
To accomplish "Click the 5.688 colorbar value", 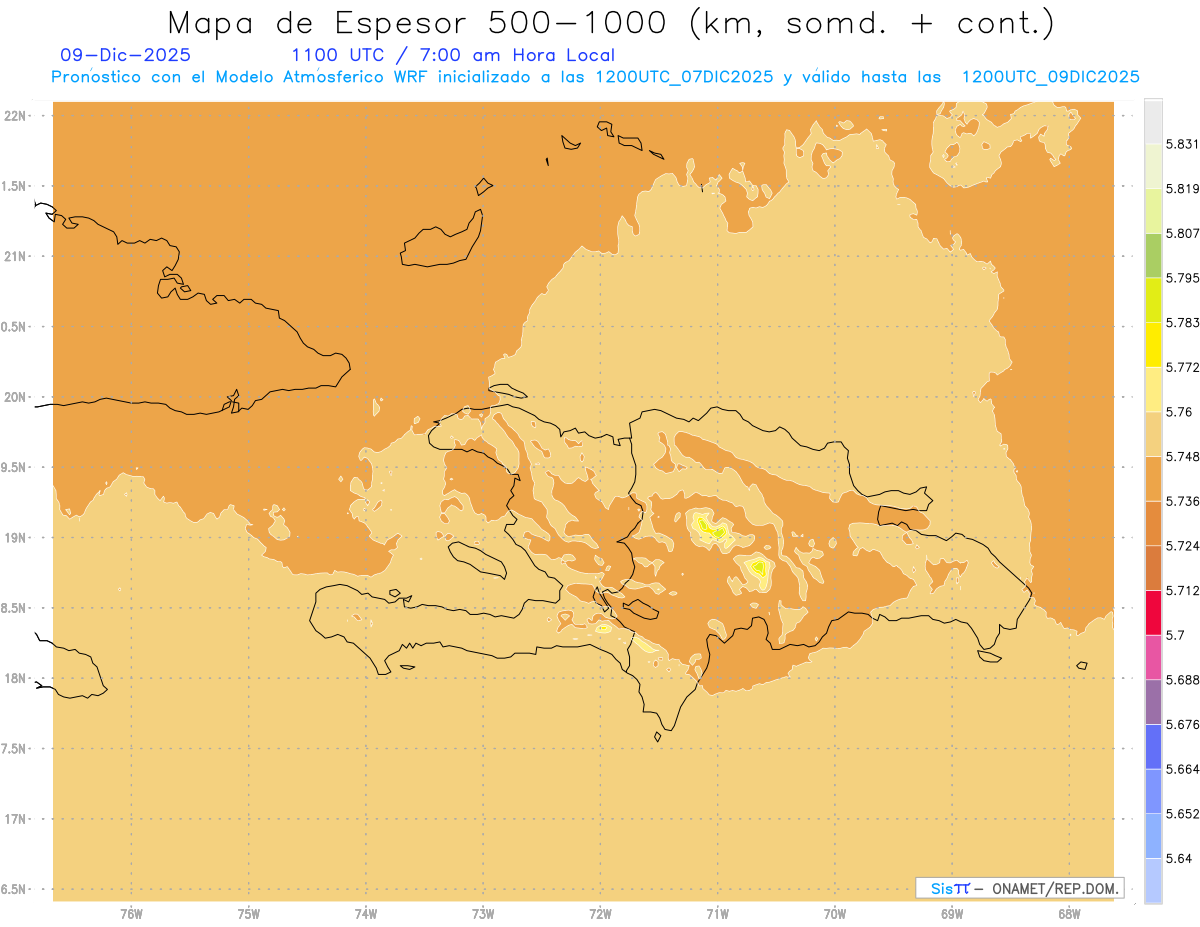I will 1182,679.
